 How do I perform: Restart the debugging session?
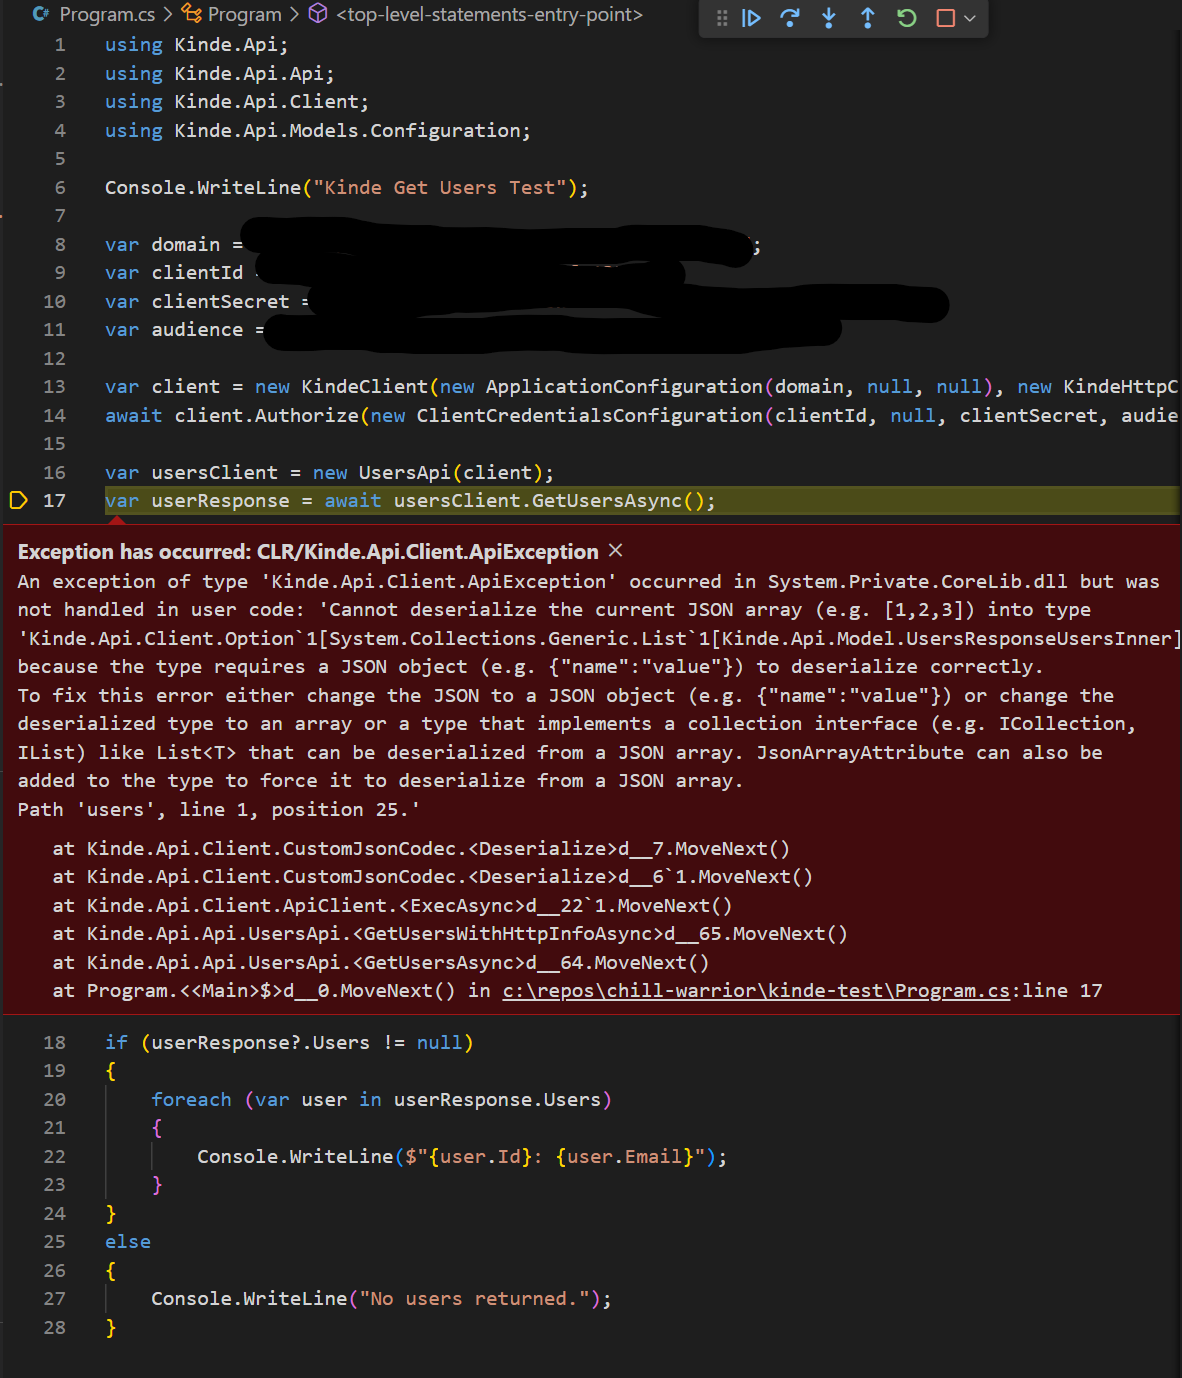(907, 18)
